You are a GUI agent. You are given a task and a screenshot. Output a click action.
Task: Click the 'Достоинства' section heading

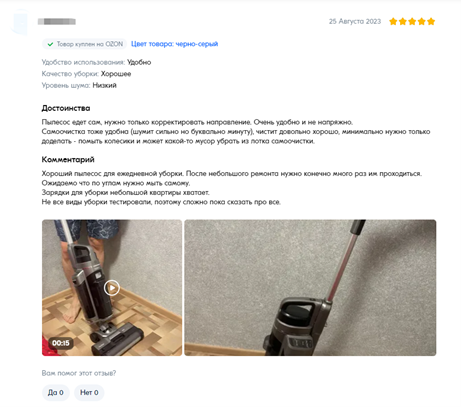[x=66, y=108]
